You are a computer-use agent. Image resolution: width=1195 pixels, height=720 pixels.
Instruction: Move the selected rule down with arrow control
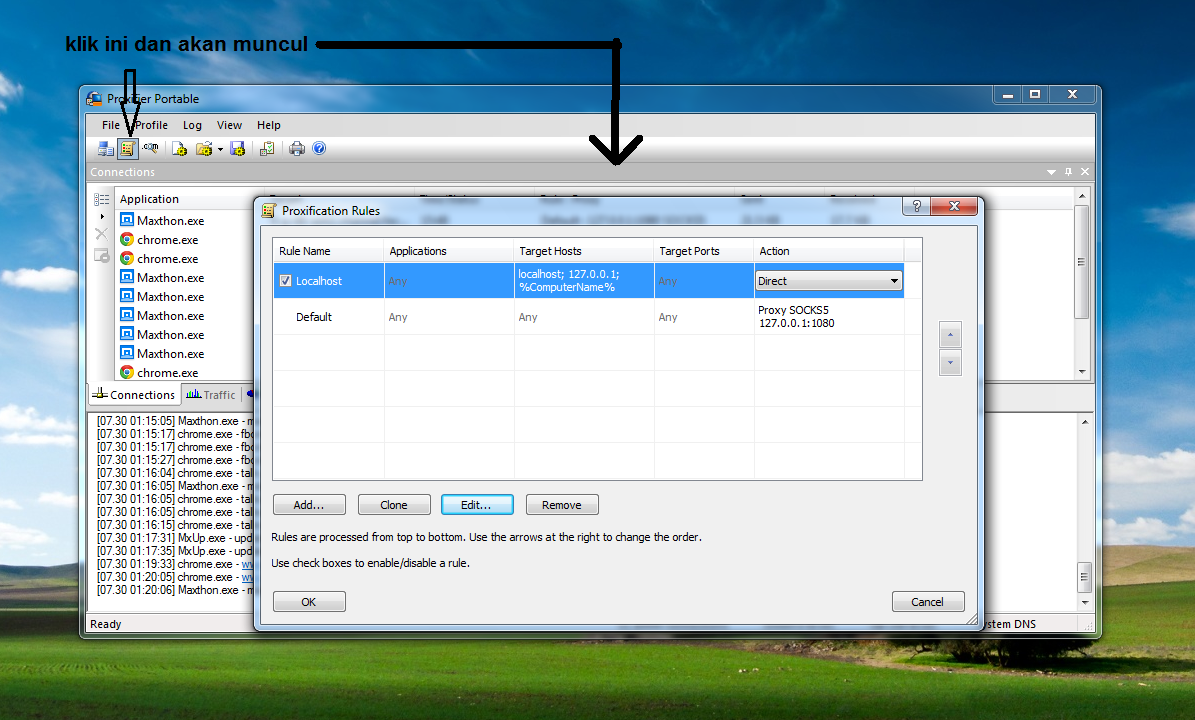950,363
